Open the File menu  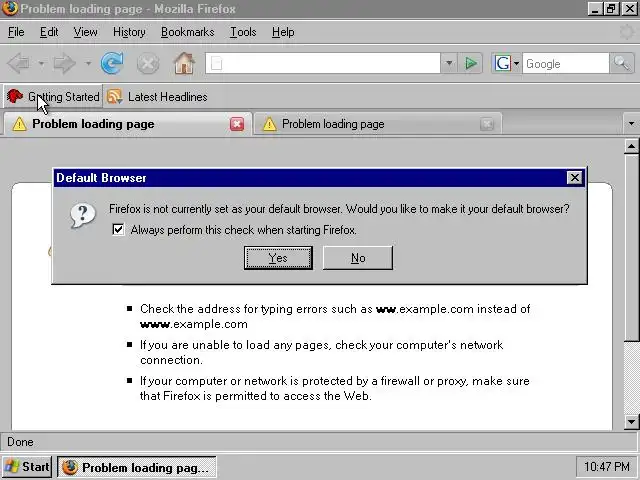coord(16,32)
